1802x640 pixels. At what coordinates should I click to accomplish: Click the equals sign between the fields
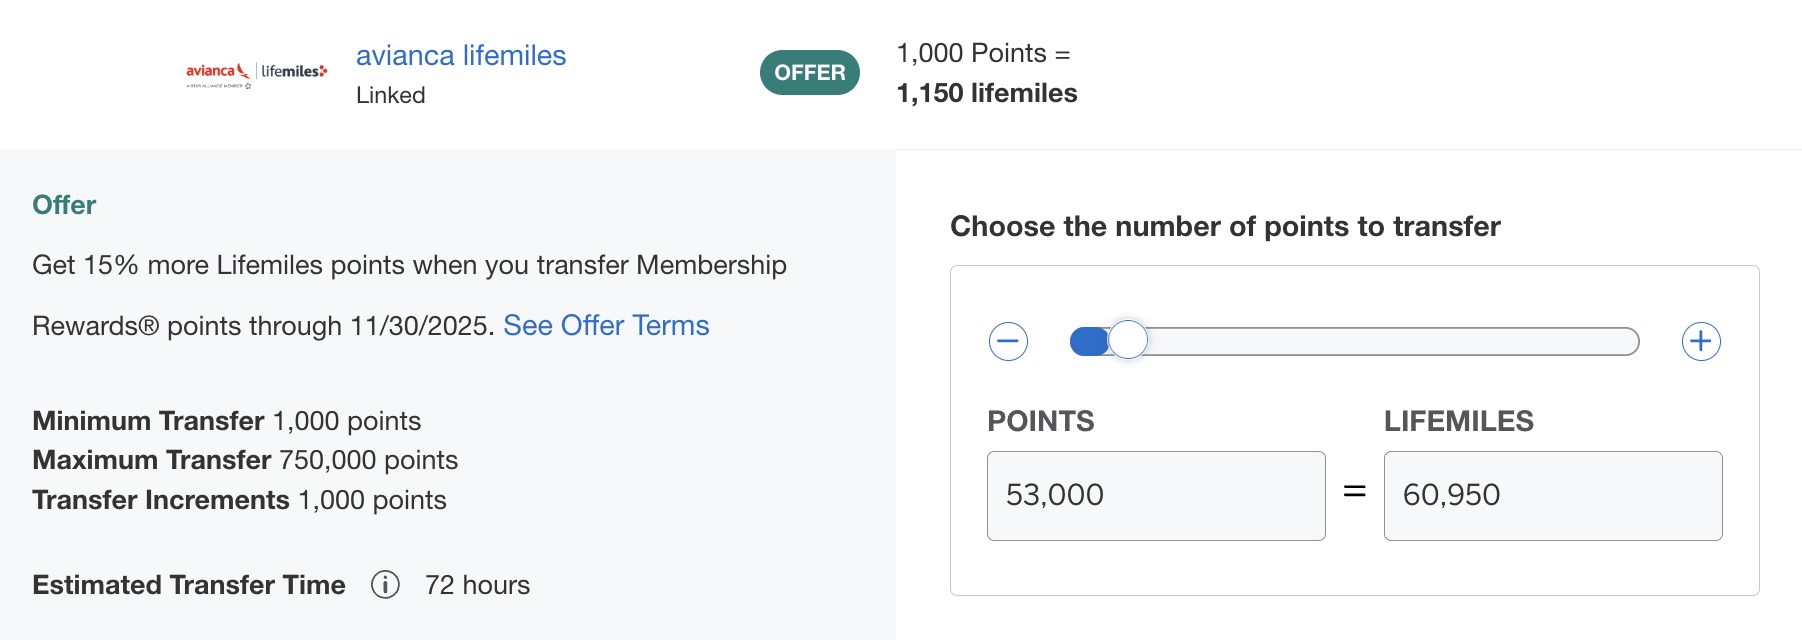click(1353, 494)
